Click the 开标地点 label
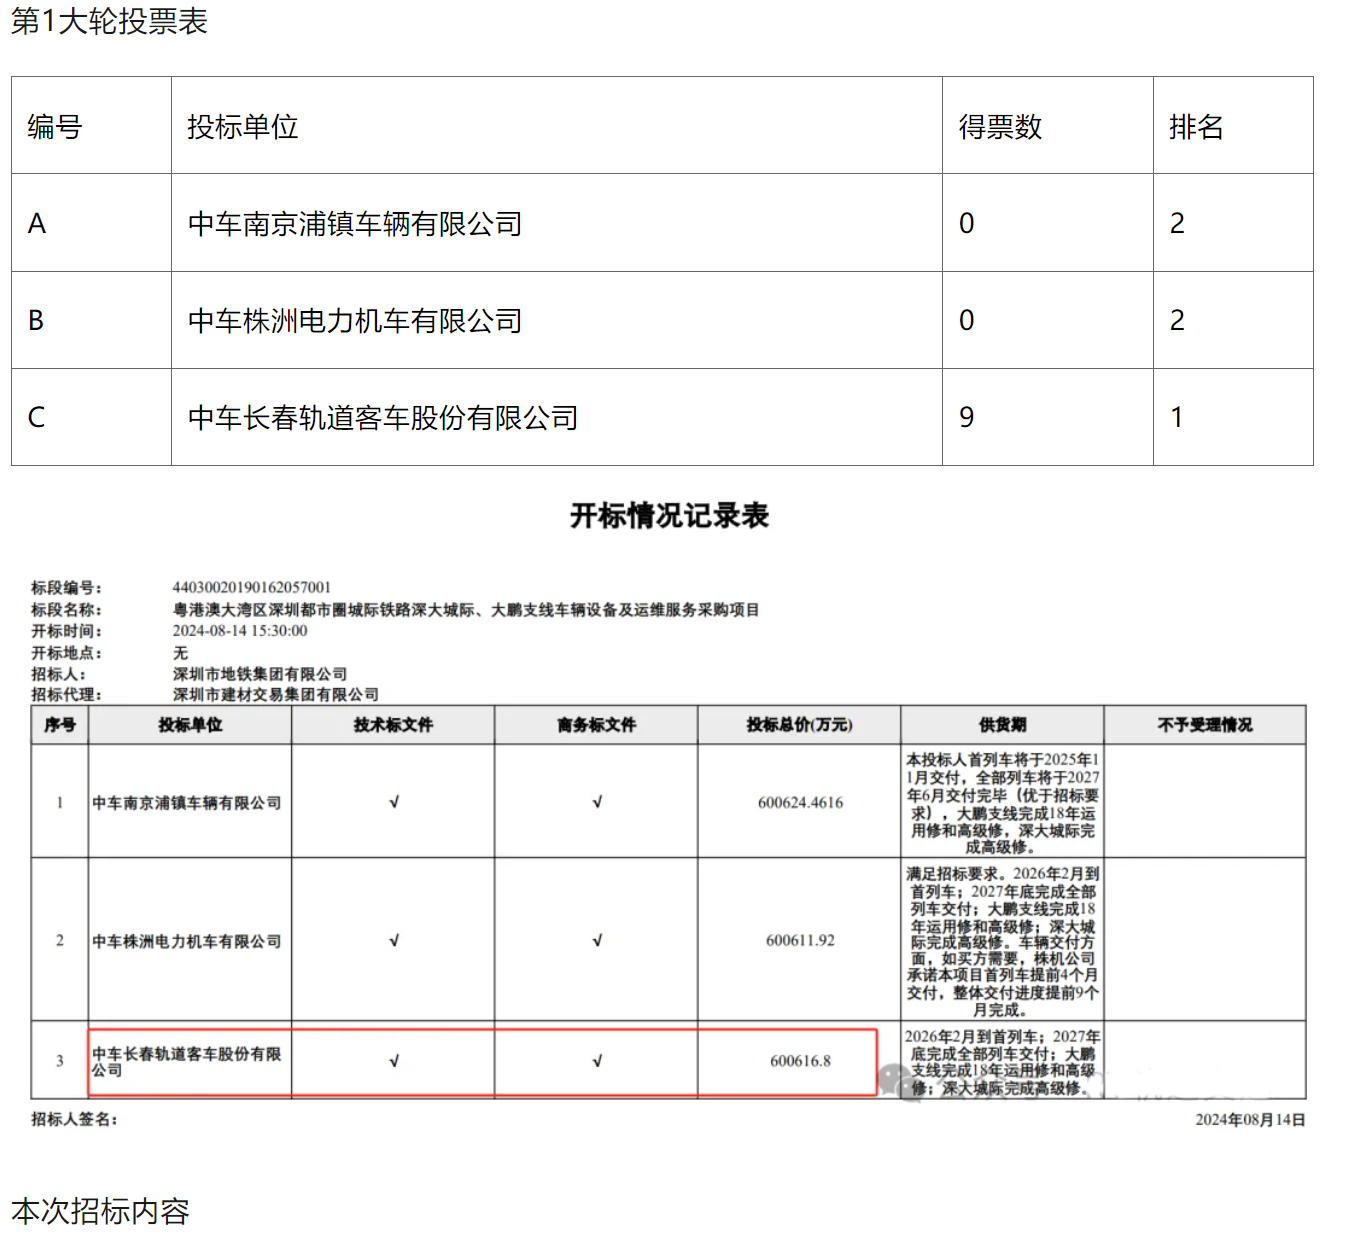This screenshot has width=1347, height=1242. coord(66,653)
